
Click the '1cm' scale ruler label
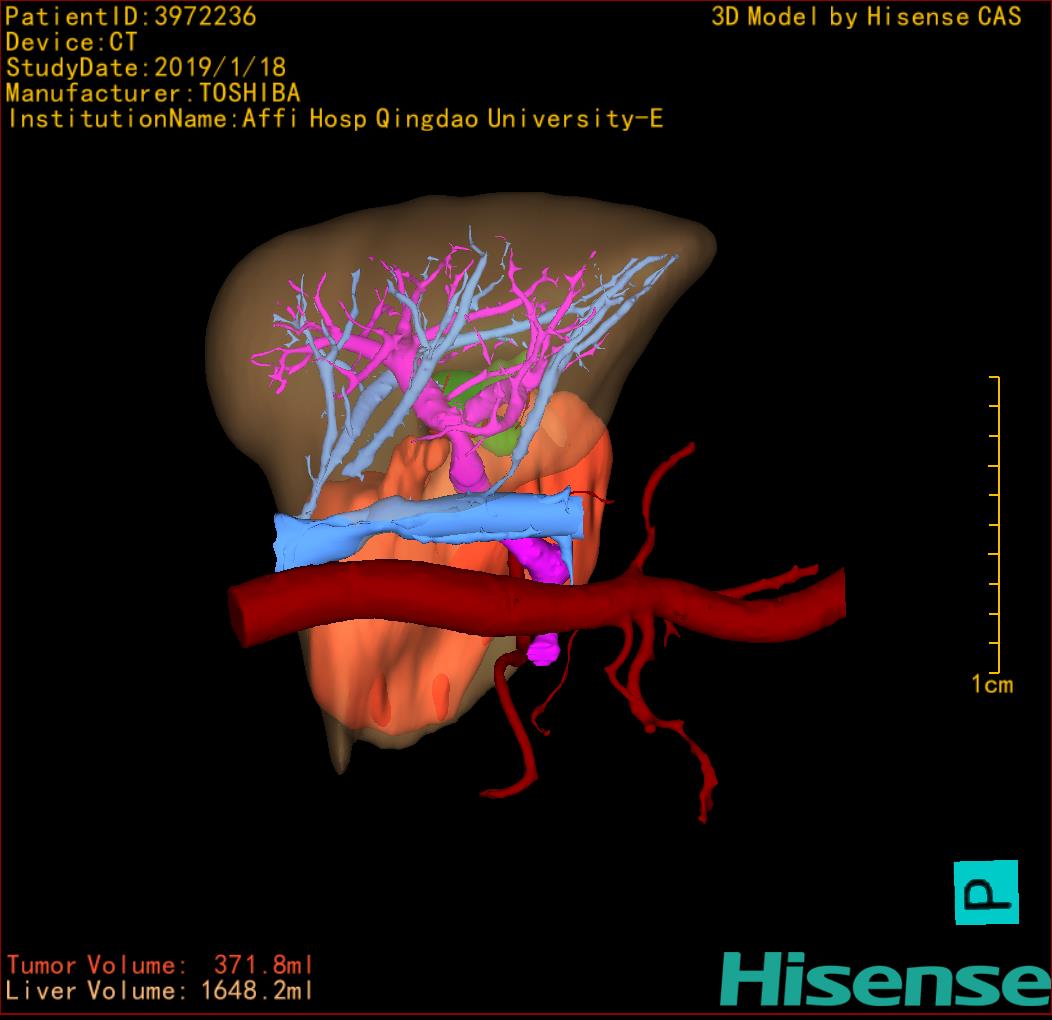click(x=992, y=684)
